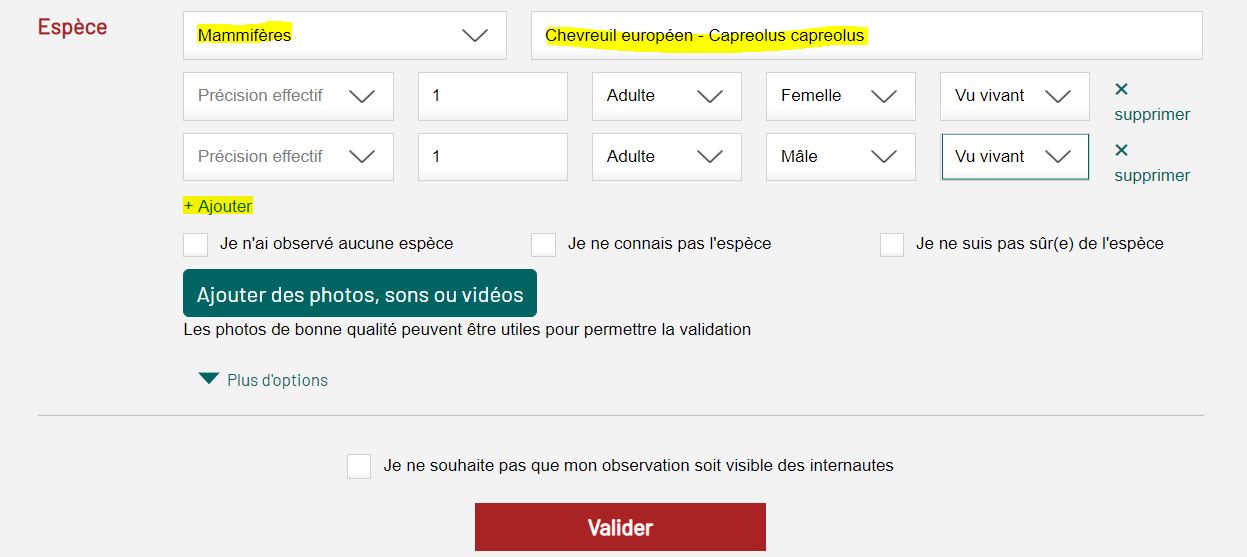
Task: Click the count field in Femelle row
Action: (x=492, y=96)
